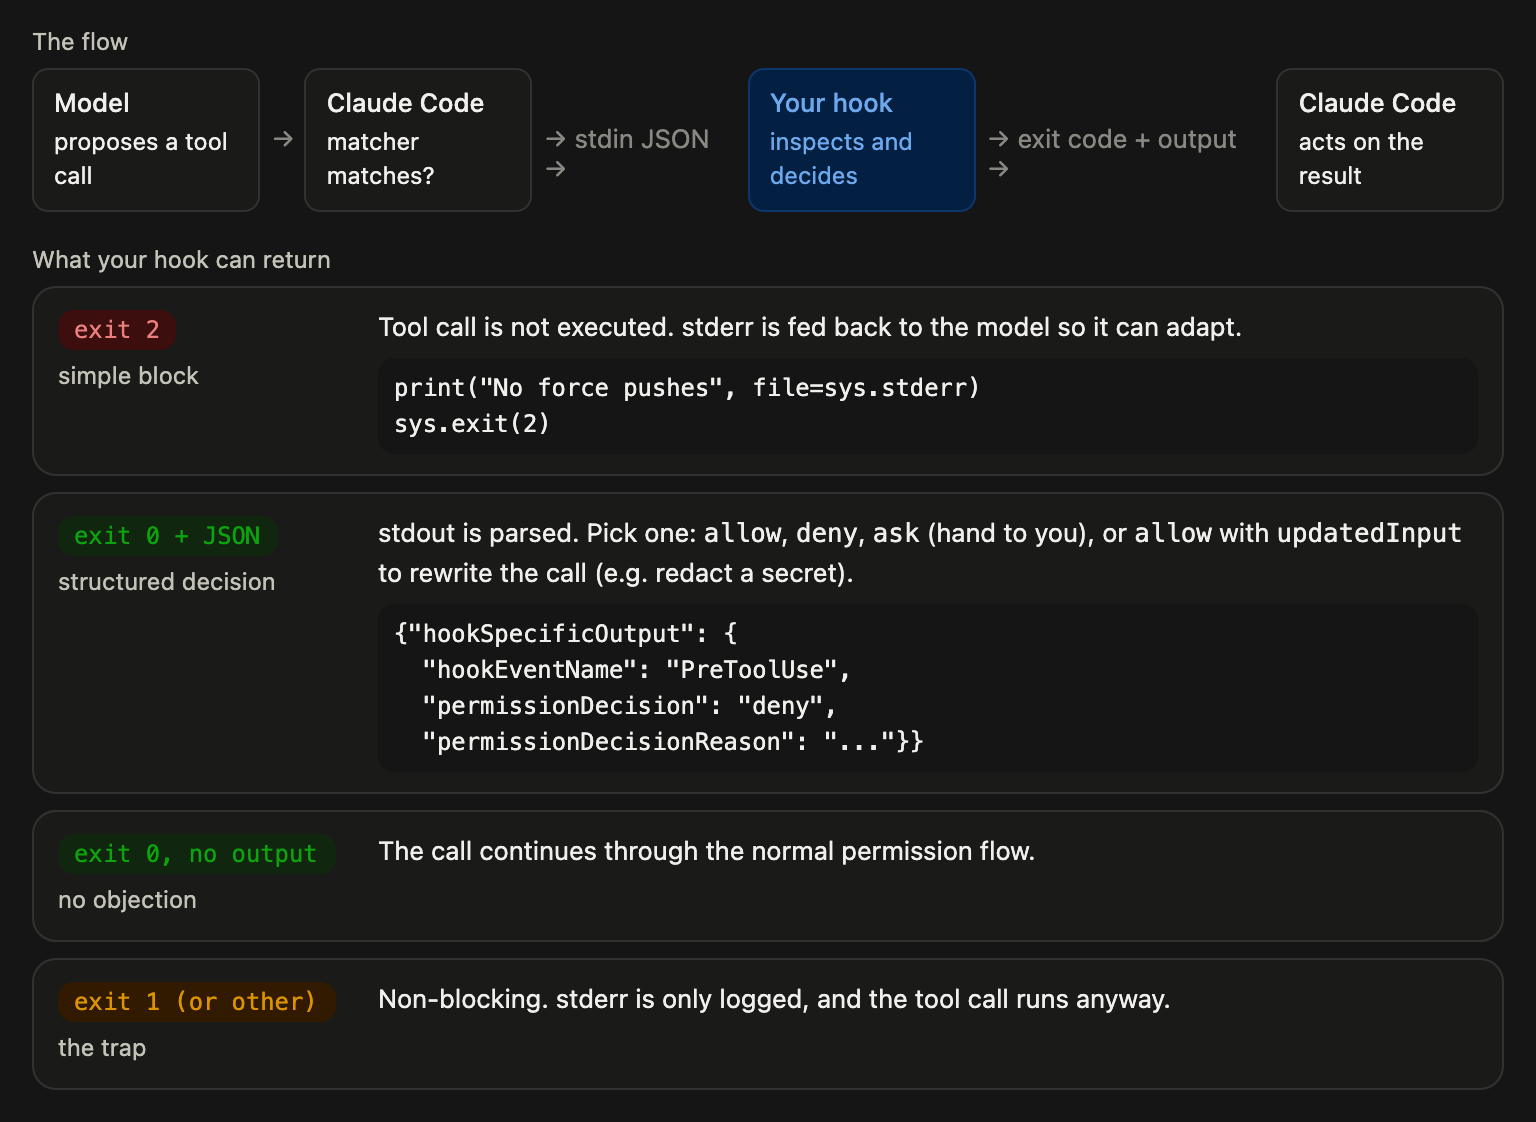Click the 'sys.exit(2)' code line
Image resolution: width=1536 pixels, height=1122 pixels.
pos(472,424)
